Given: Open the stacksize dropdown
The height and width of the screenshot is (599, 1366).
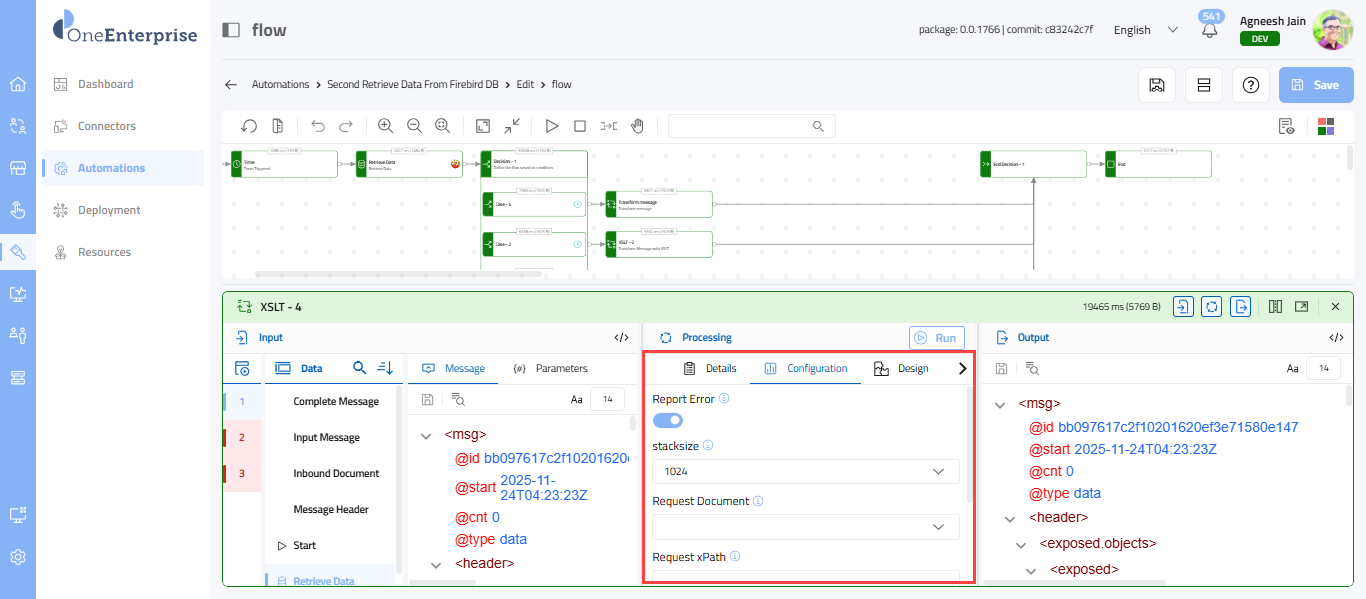Looking at the screenshot, I should [805, 471].
